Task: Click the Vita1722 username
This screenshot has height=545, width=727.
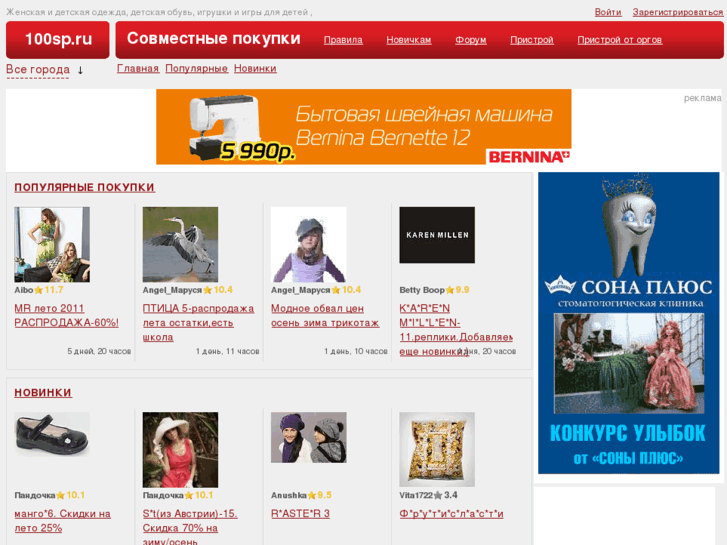Action: (x=416, y=496)
